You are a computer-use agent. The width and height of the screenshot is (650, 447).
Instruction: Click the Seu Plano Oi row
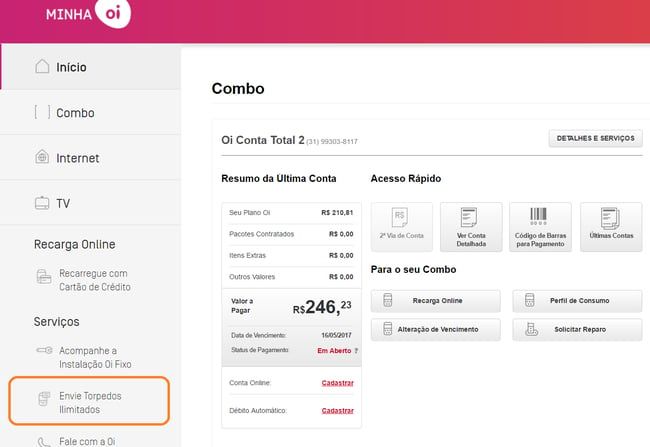point(291,213)
